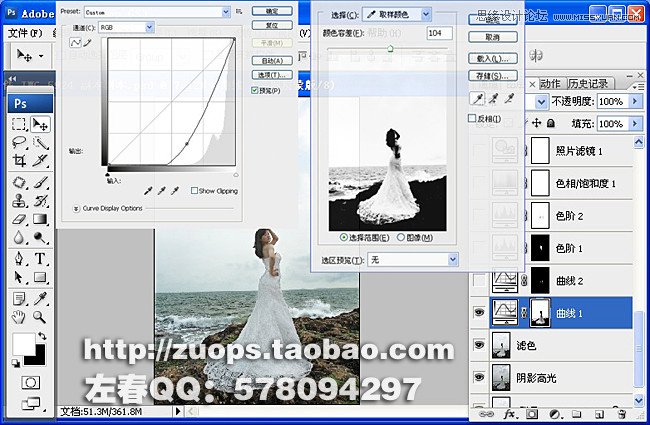Select the Rectangular Marquee tool

(x=19, y=124)
